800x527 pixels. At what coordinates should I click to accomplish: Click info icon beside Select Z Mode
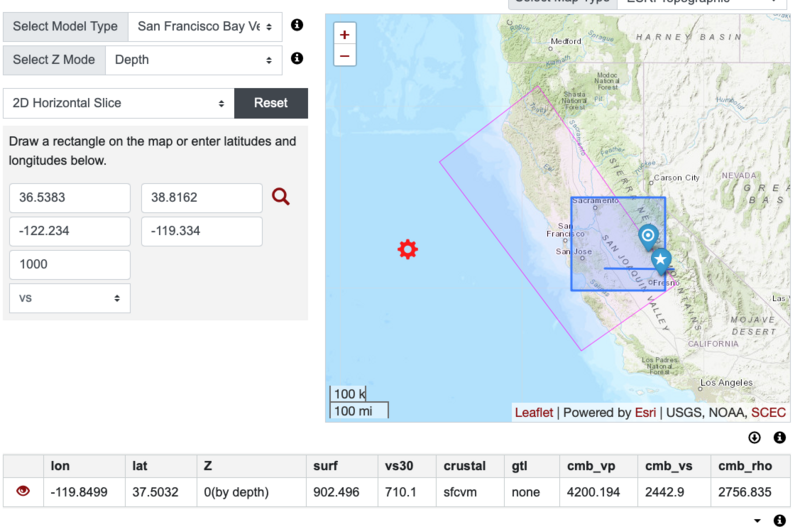click(297, 58)
